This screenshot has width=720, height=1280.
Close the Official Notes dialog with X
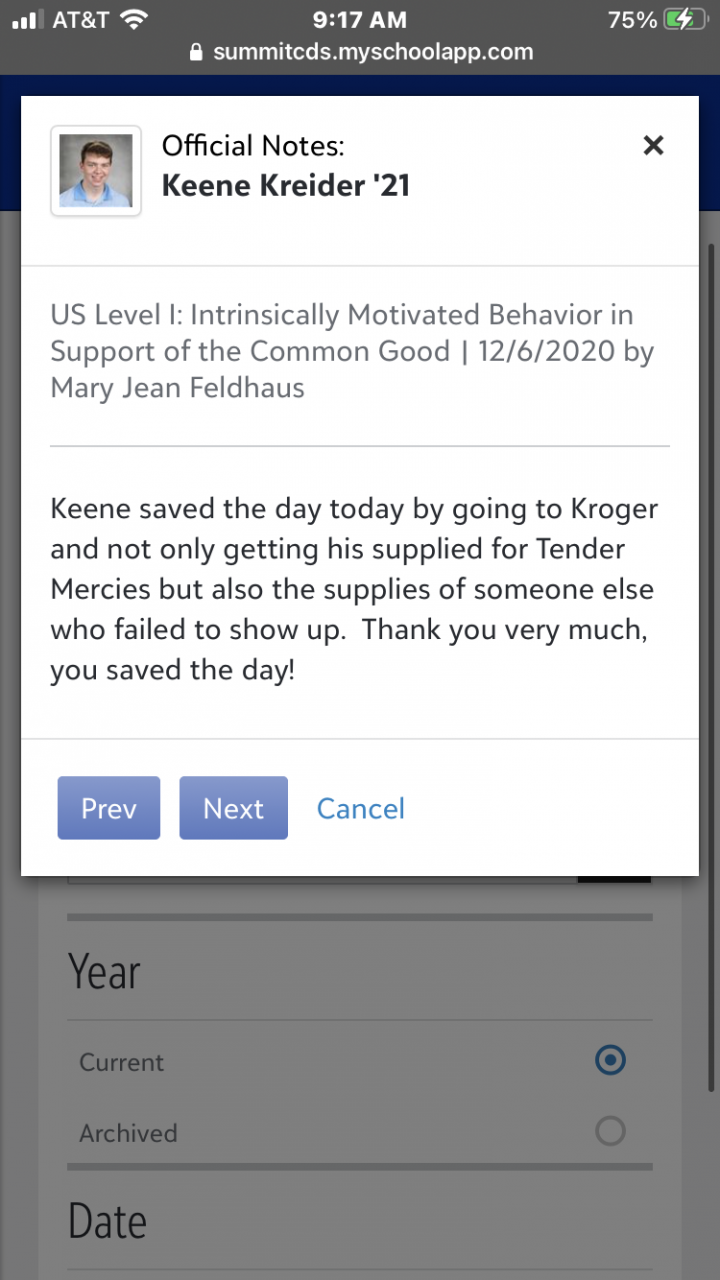tap(653, 146)
